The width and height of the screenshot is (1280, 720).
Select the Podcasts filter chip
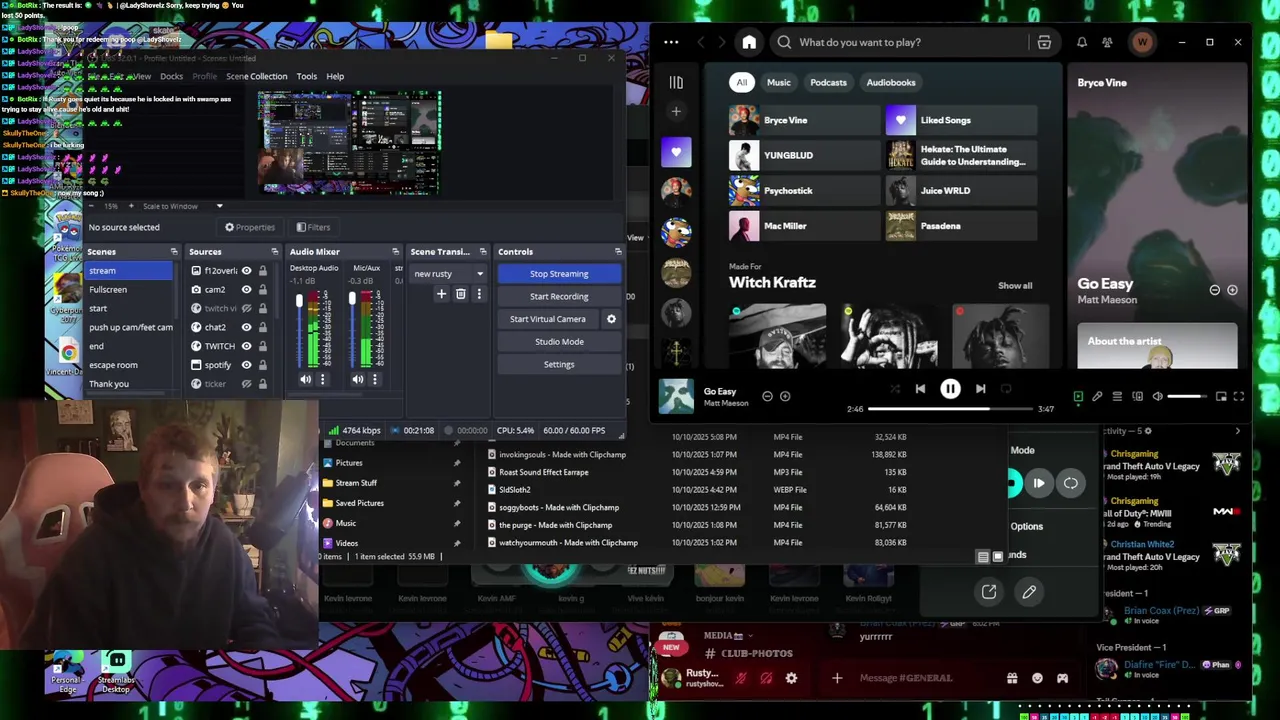[828, 83]
